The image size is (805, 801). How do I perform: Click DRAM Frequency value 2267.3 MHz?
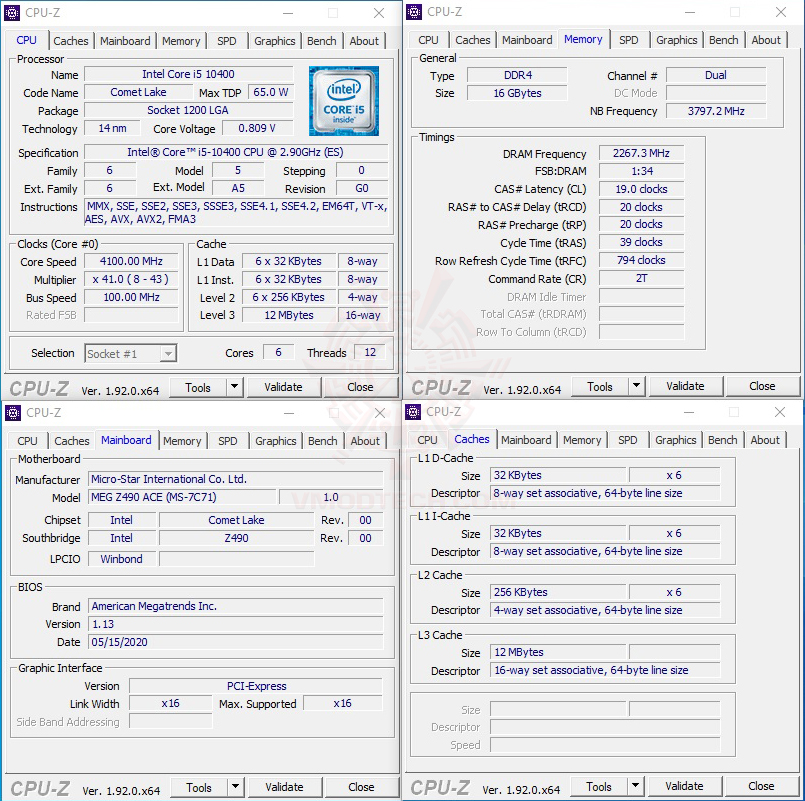pos(641,153)
